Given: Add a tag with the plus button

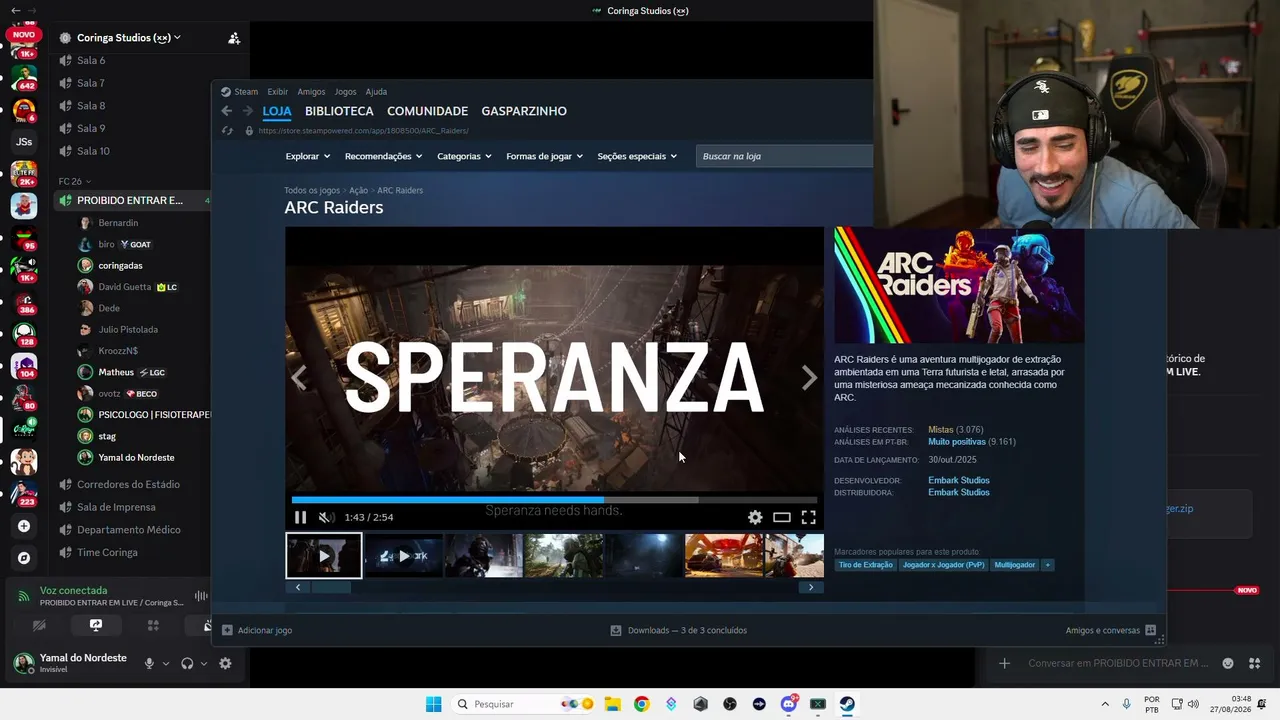Looking at the screenshot, I should point(1047,565).
